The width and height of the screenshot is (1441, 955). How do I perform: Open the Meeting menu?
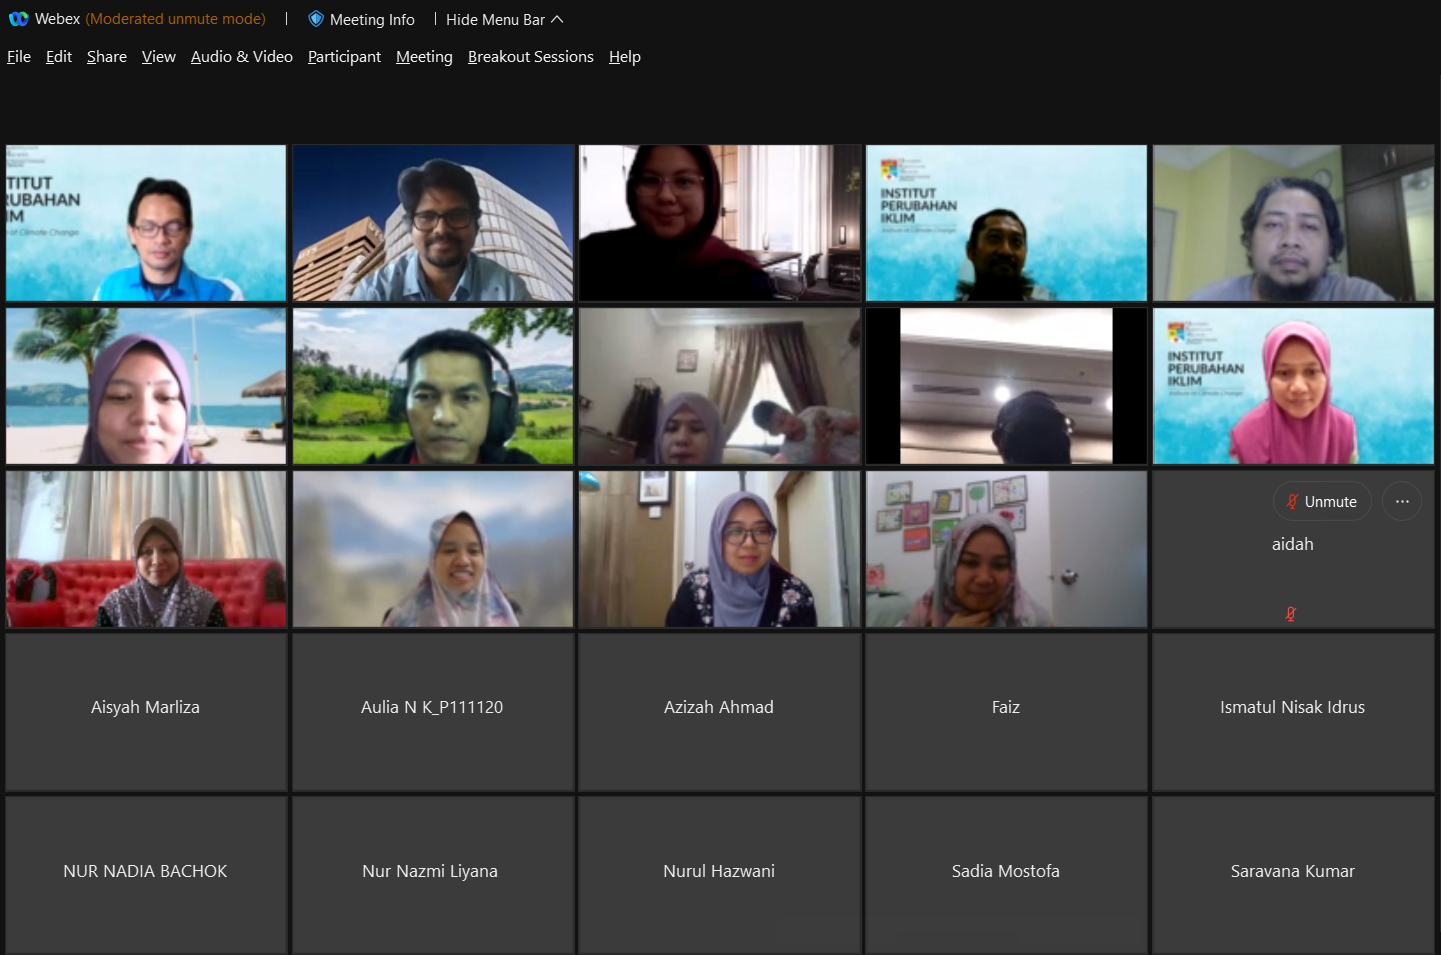(424, 57)
